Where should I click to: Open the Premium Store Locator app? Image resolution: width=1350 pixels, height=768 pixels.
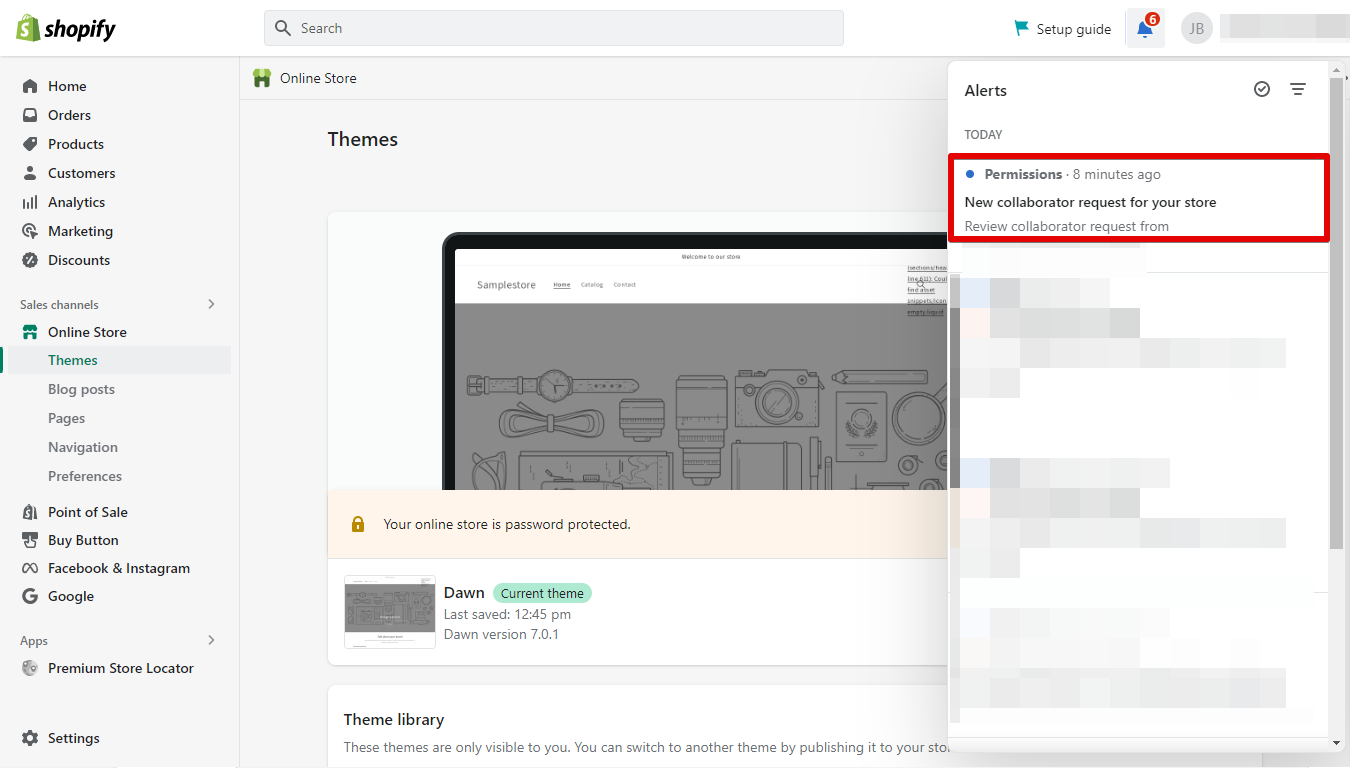(x=121, y=667)
